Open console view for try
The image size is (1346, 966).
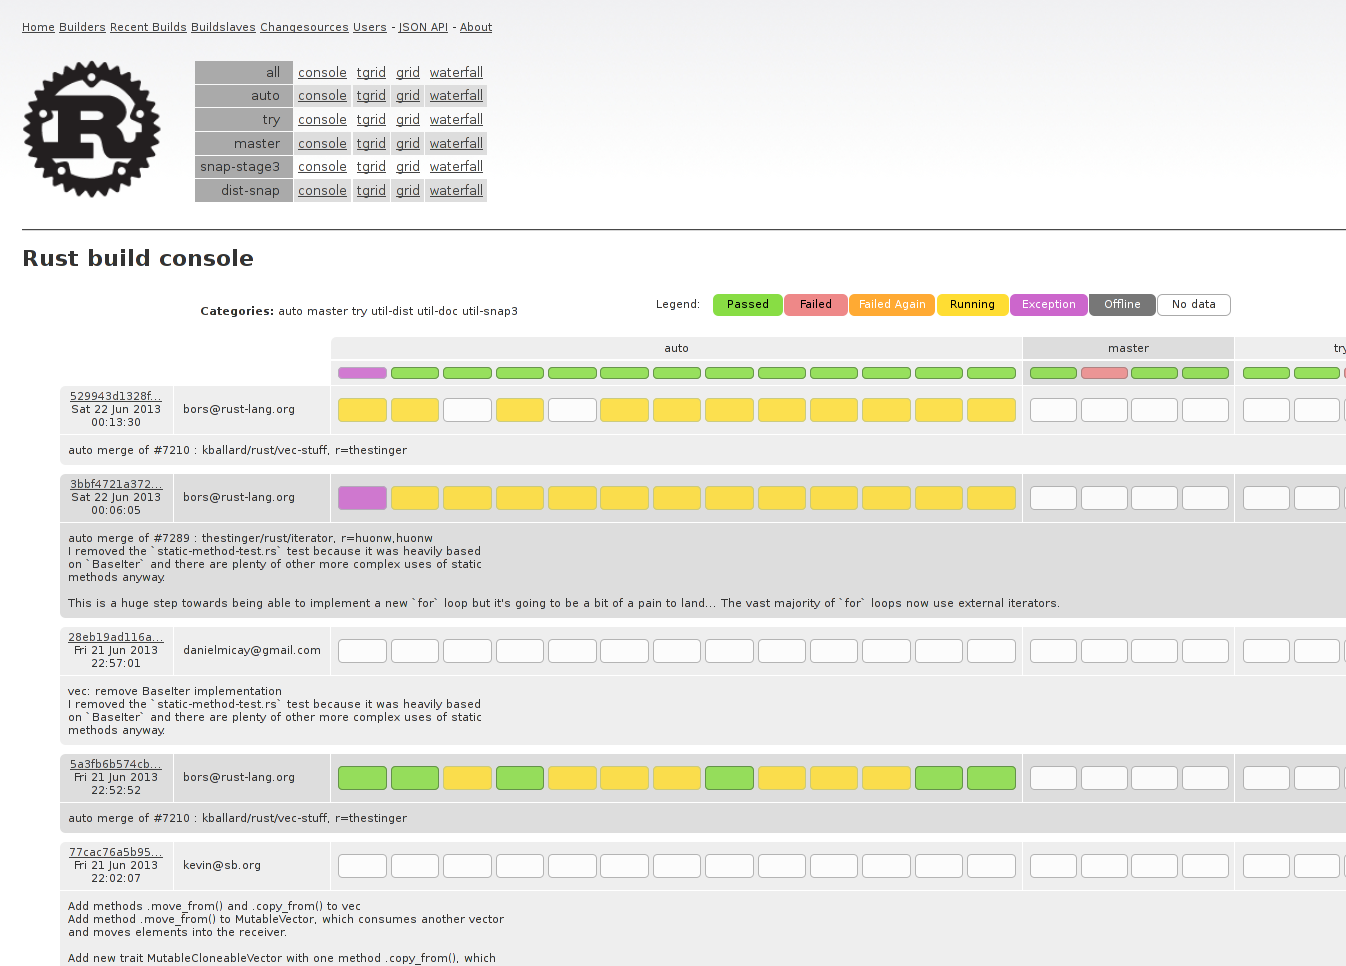click(x=322, y=120)
